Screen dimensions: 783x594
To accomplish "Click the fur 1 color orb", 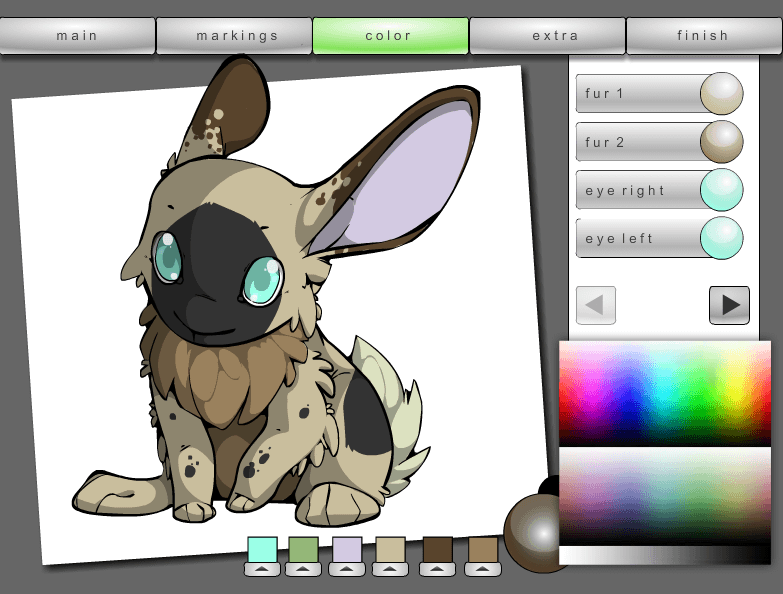I will [722, 93].
